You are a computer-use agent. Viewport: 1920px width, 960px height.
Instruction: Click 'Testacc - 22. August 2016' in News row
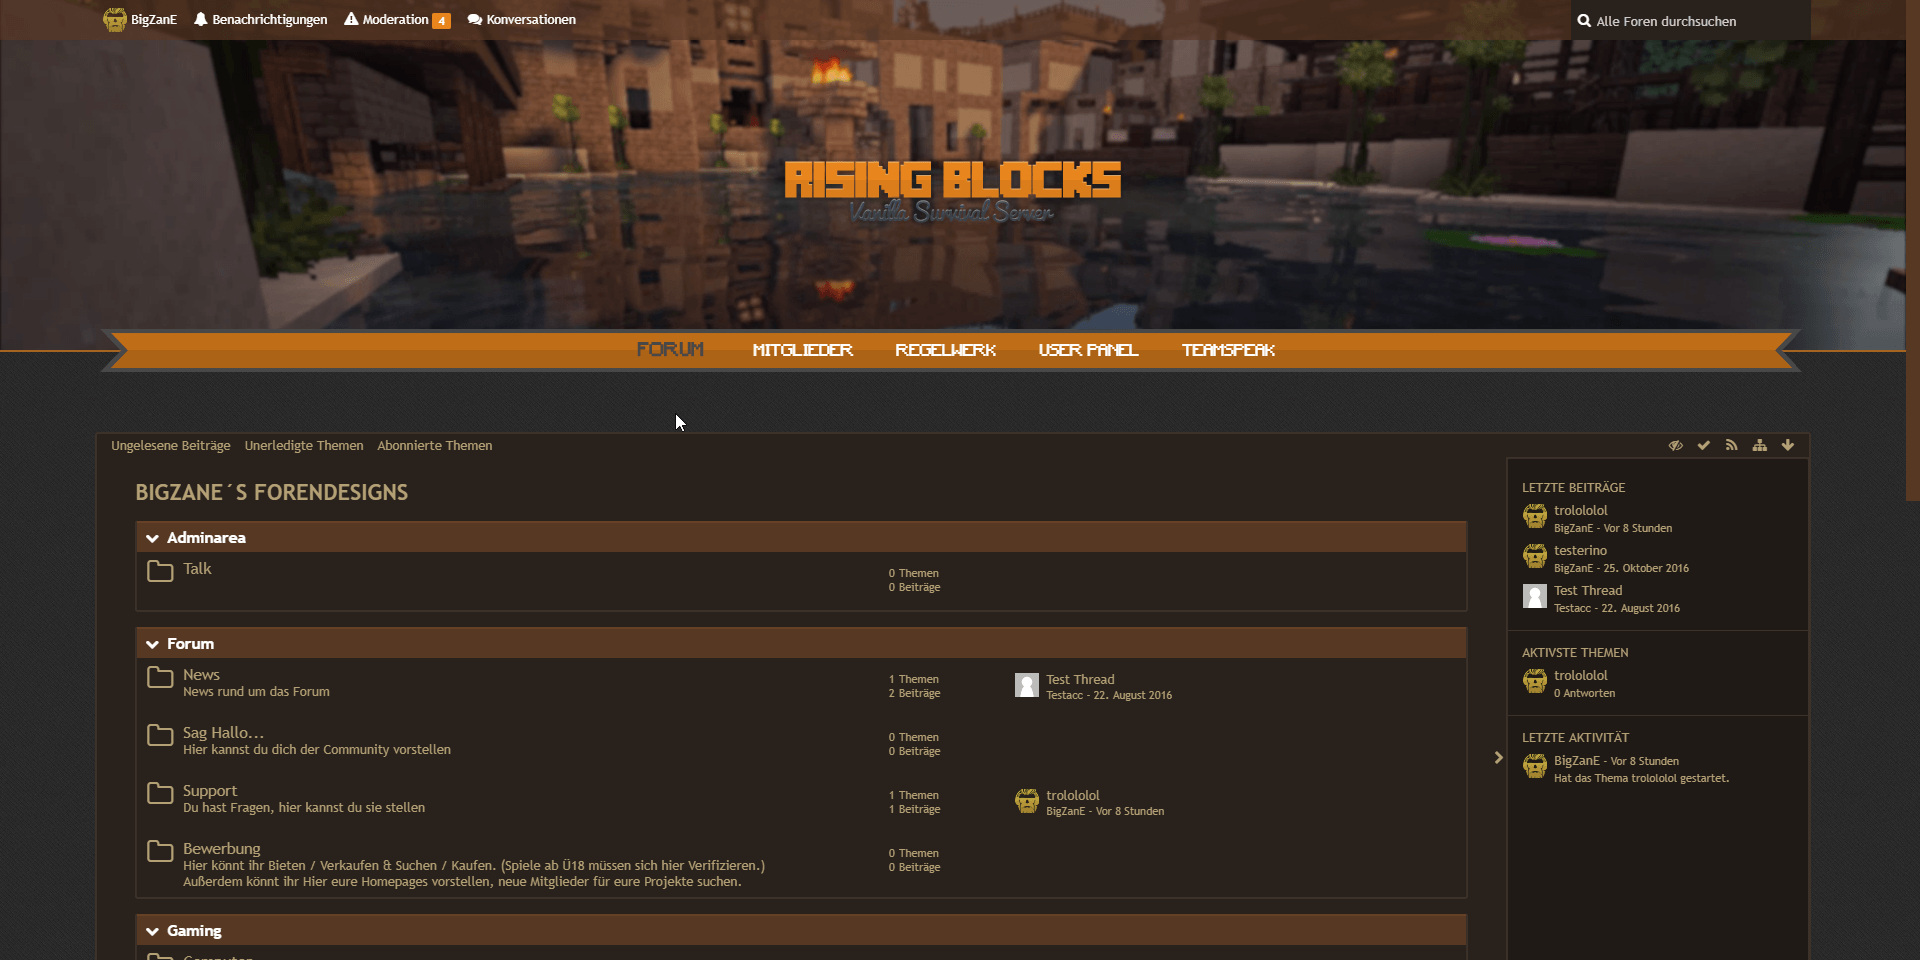(1109, 696)
